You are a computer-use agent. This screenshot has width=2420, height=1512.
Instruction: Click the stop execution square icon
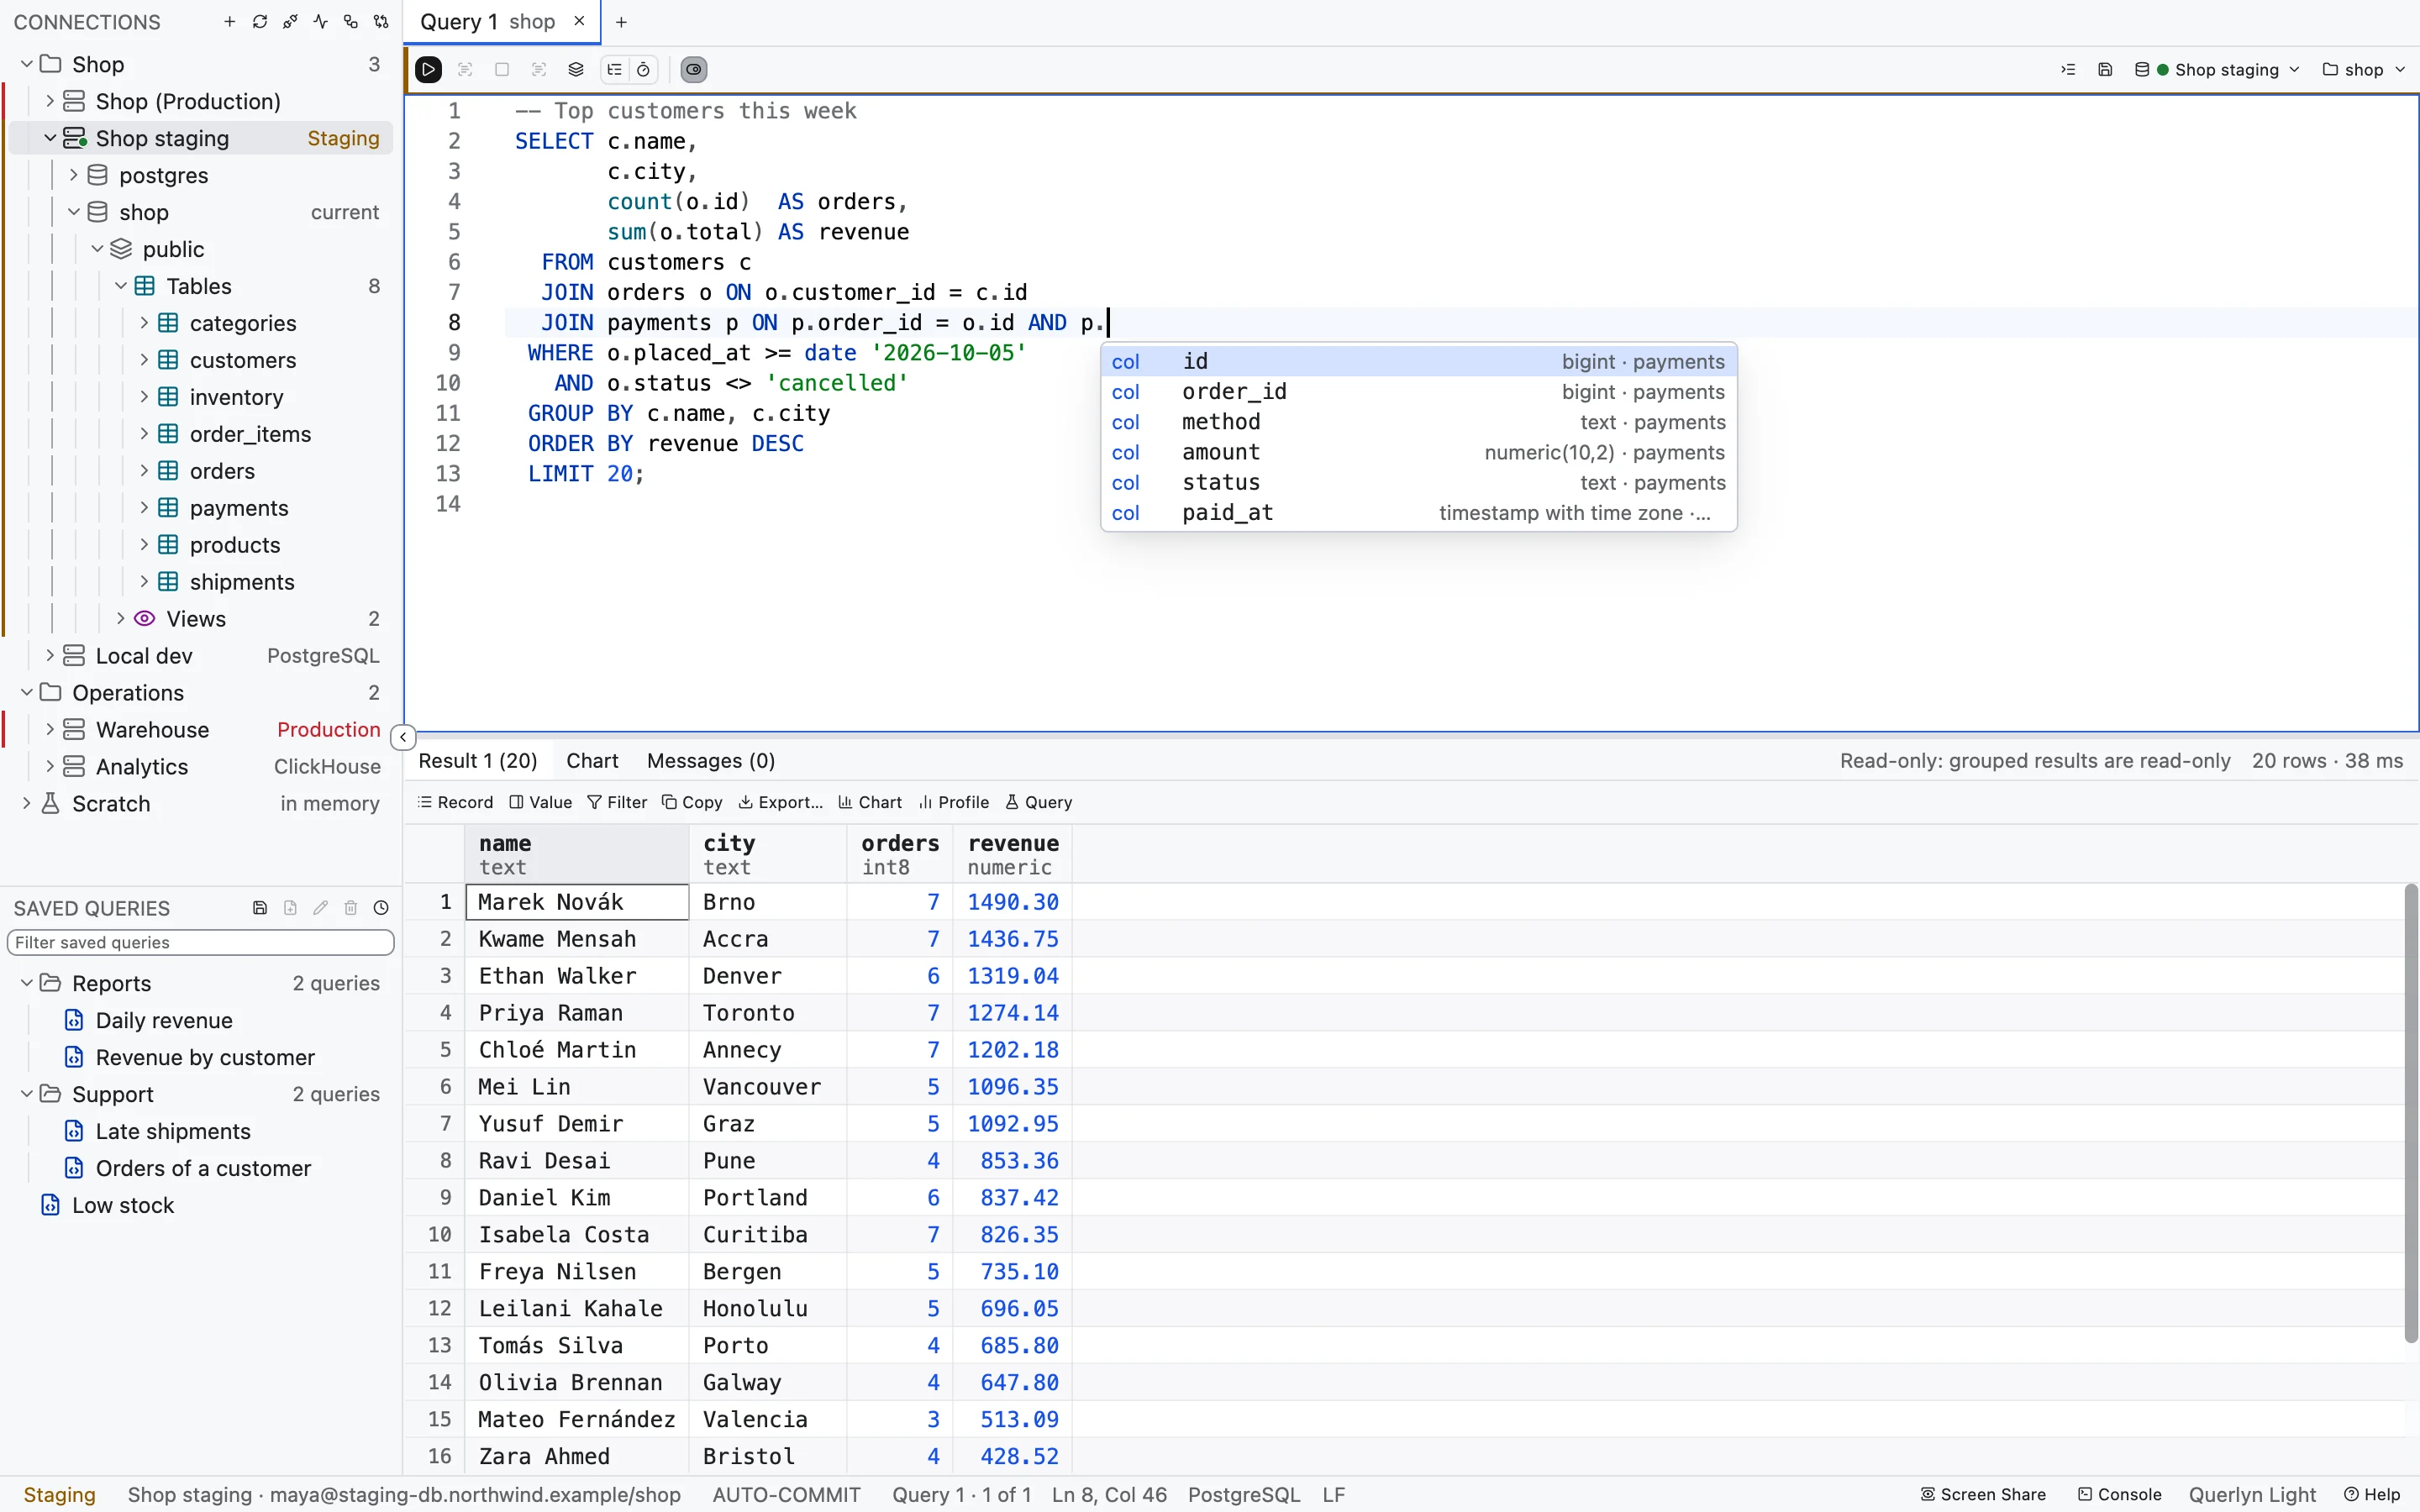click(x=502, y=69)
